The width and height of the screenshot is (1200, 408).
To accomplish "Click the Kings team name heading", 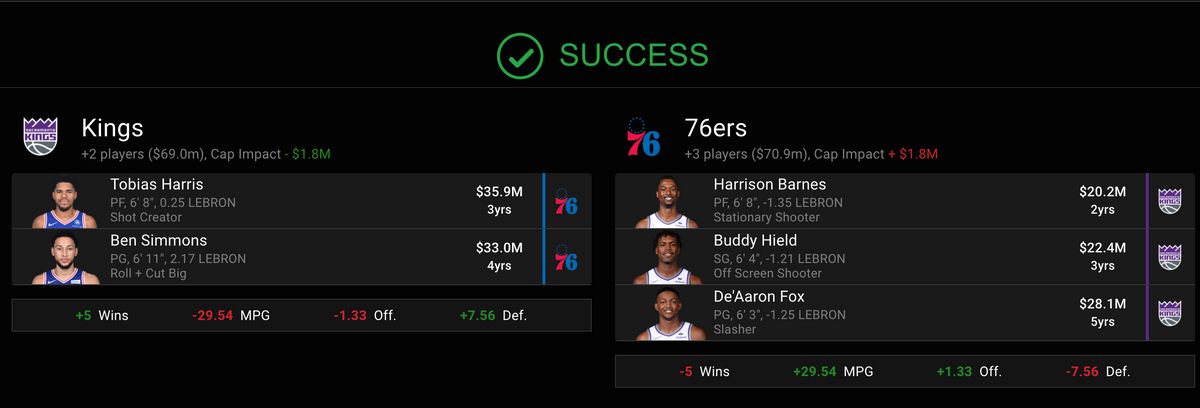I will [x=112, y=128].
